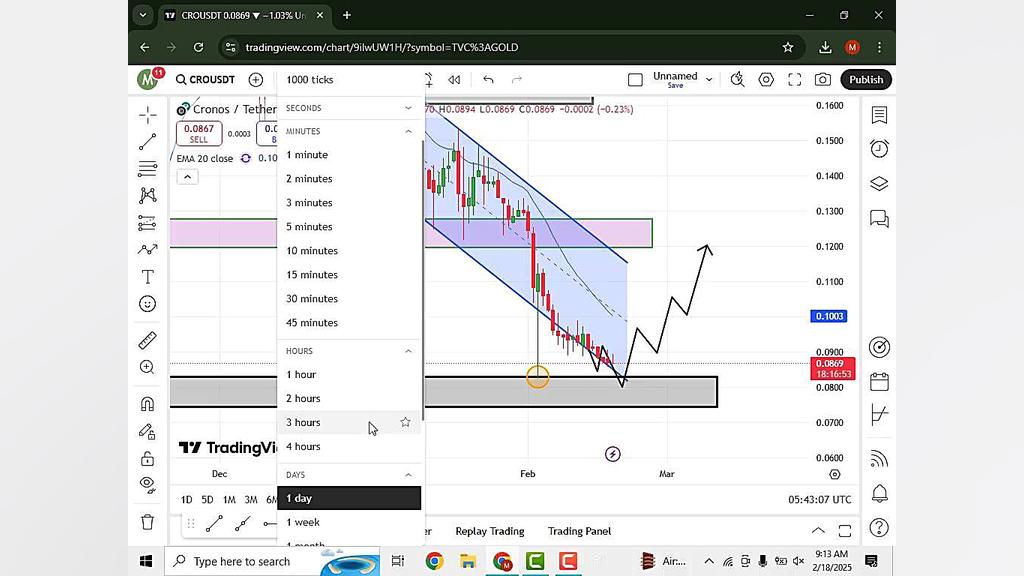This screenshot has height=576, width=1024.
Task: Bookmark this page with star icon
Action: [x=788, y=47]
